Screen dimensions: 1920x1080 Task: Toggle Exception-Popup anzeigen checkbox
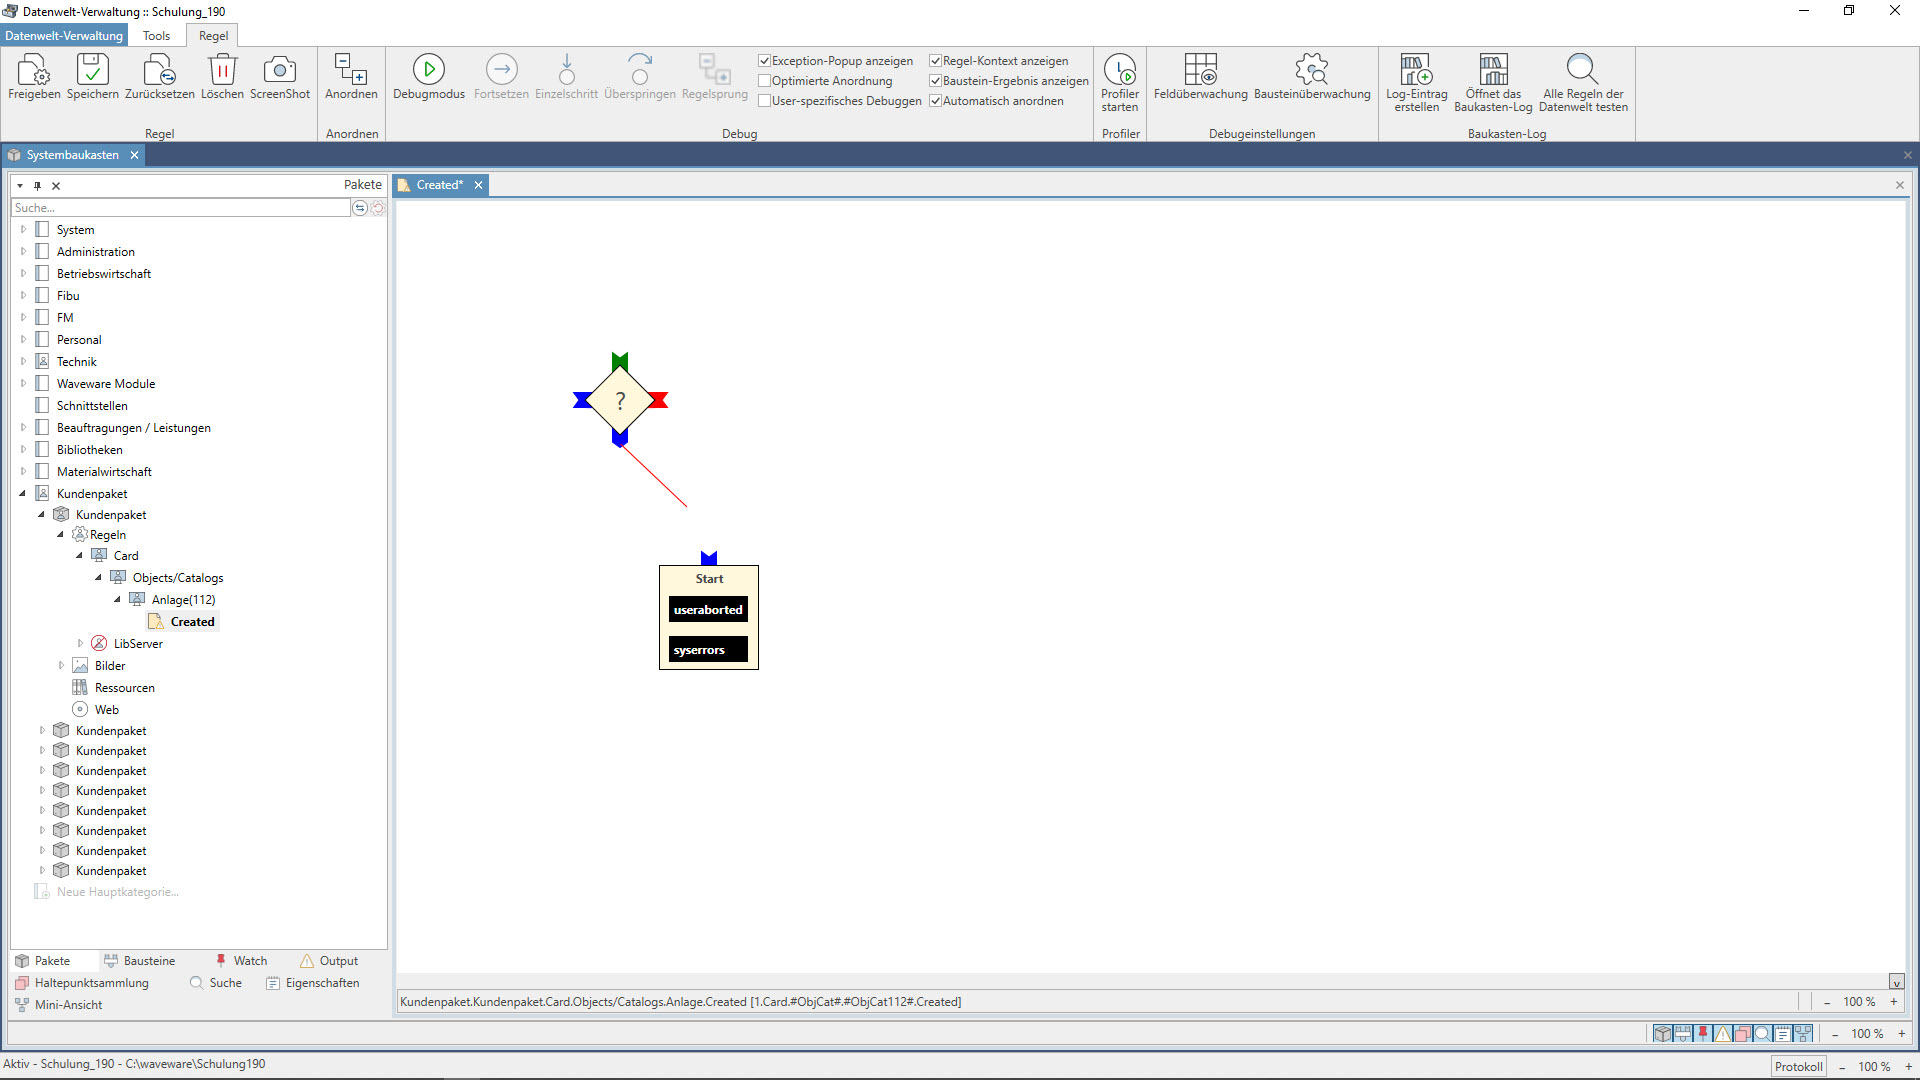point(765,61)
